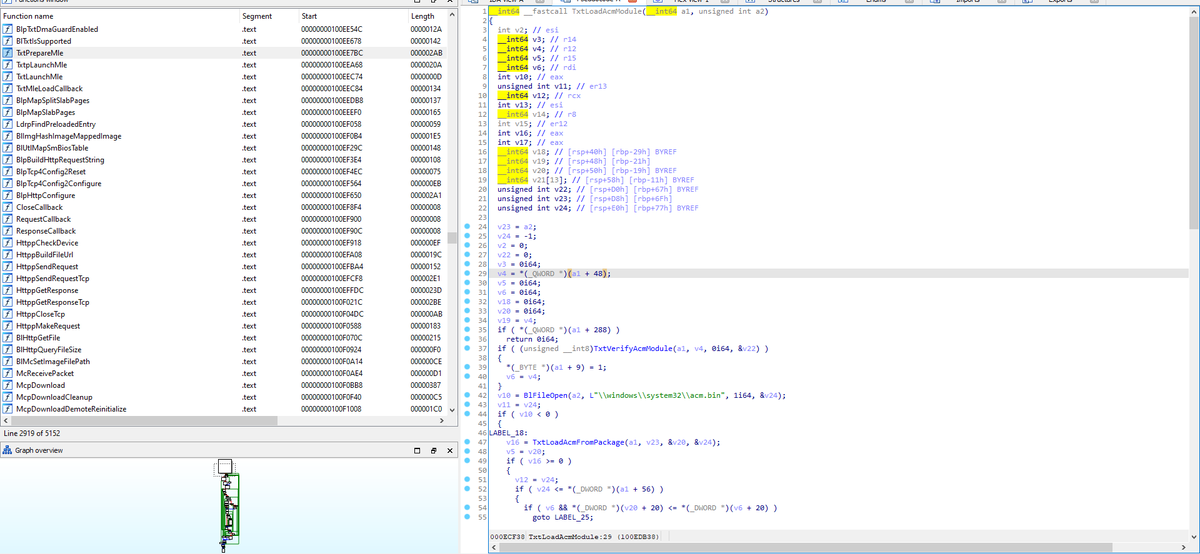
Task: Float the Graph overview panel
Action: coord(434,450)
